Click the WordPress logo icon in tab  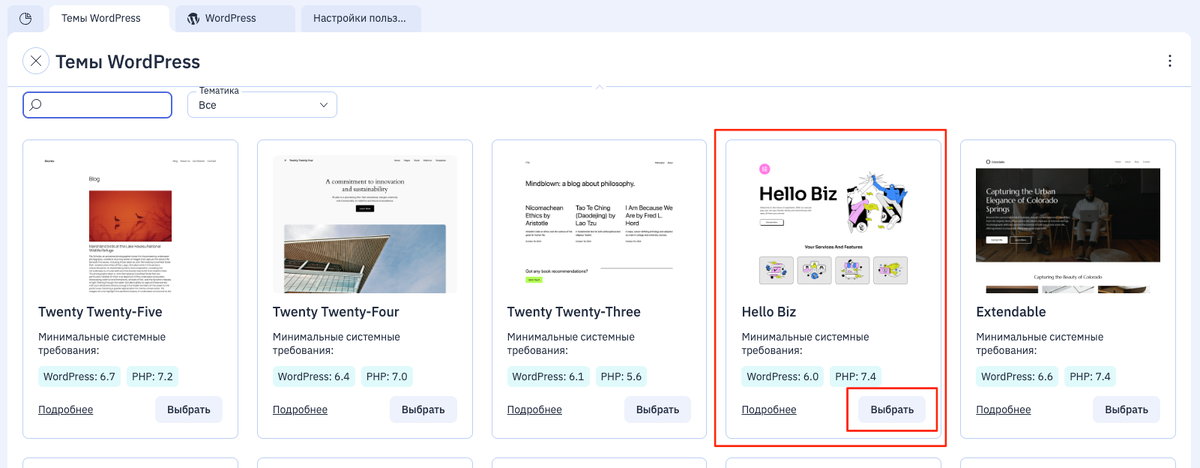click(x=194, y=18)
